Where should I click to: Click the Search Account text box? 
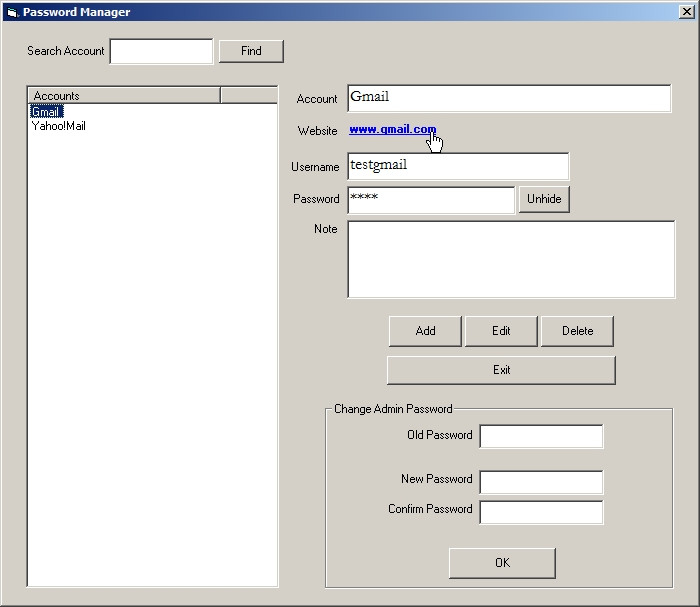coord(161,51)
